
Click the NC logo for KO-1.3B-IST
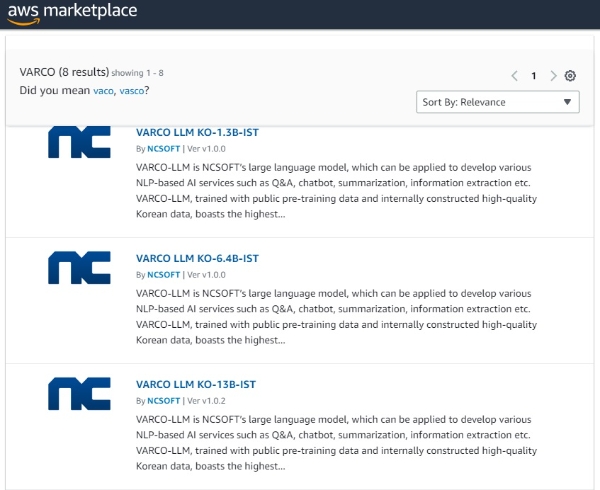[79, 142]
